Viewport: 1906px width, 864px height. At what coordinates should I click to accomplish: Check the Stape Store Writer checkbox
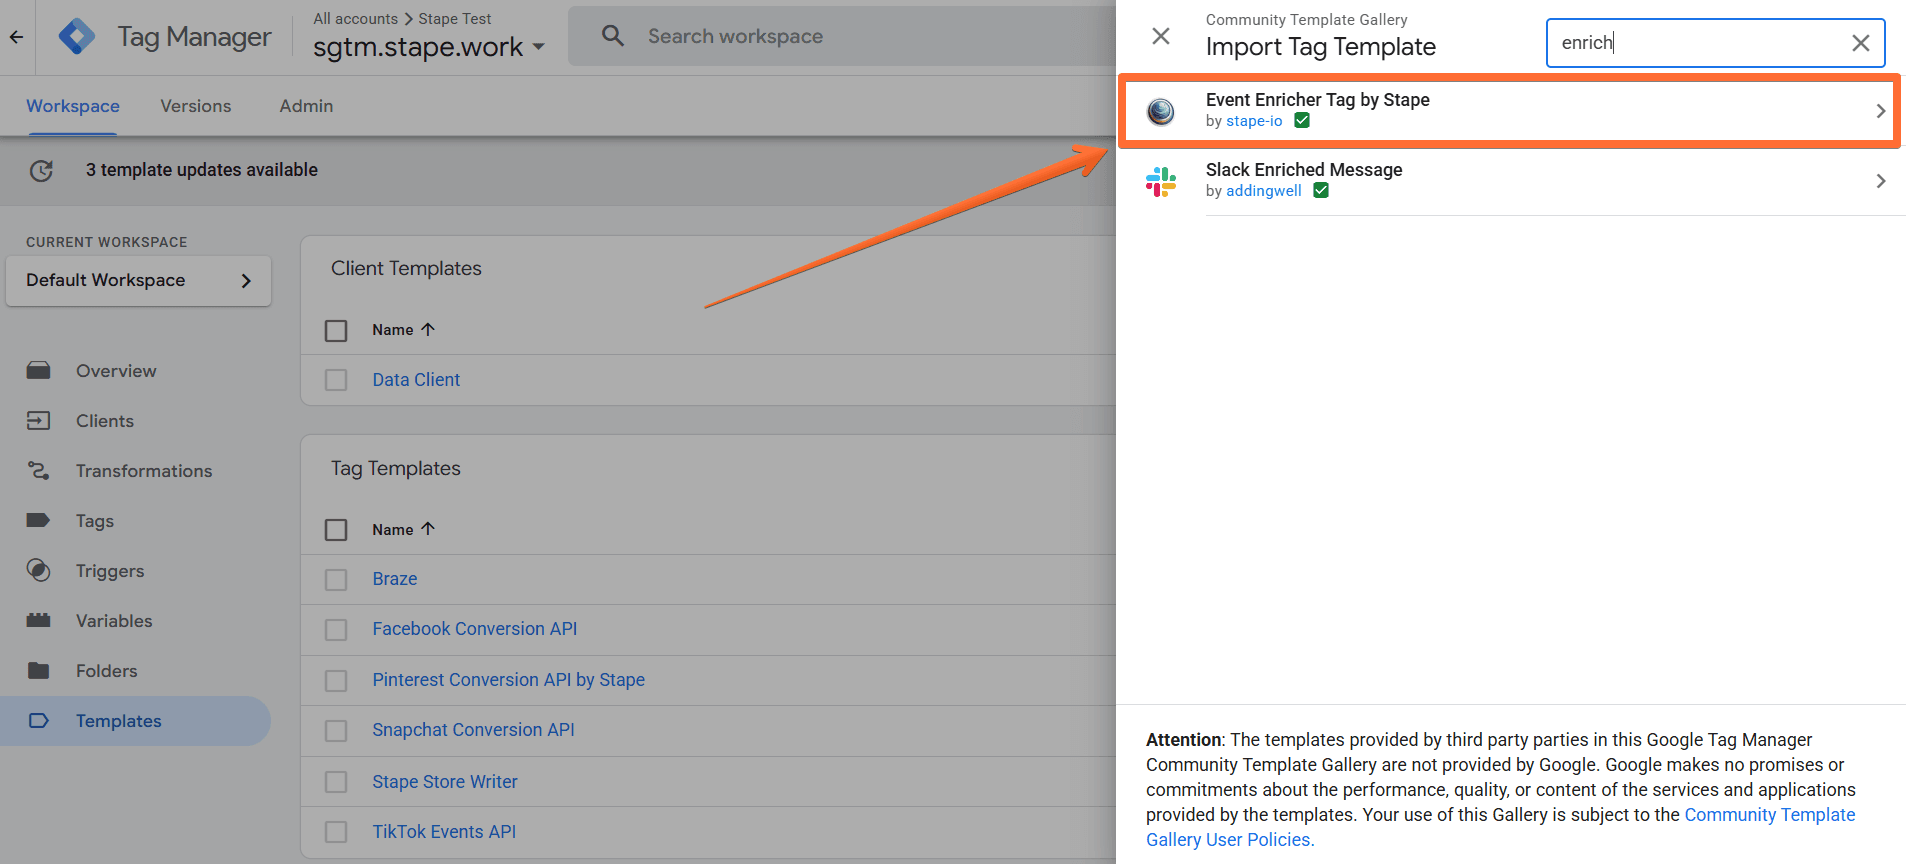tap(336, 782)
